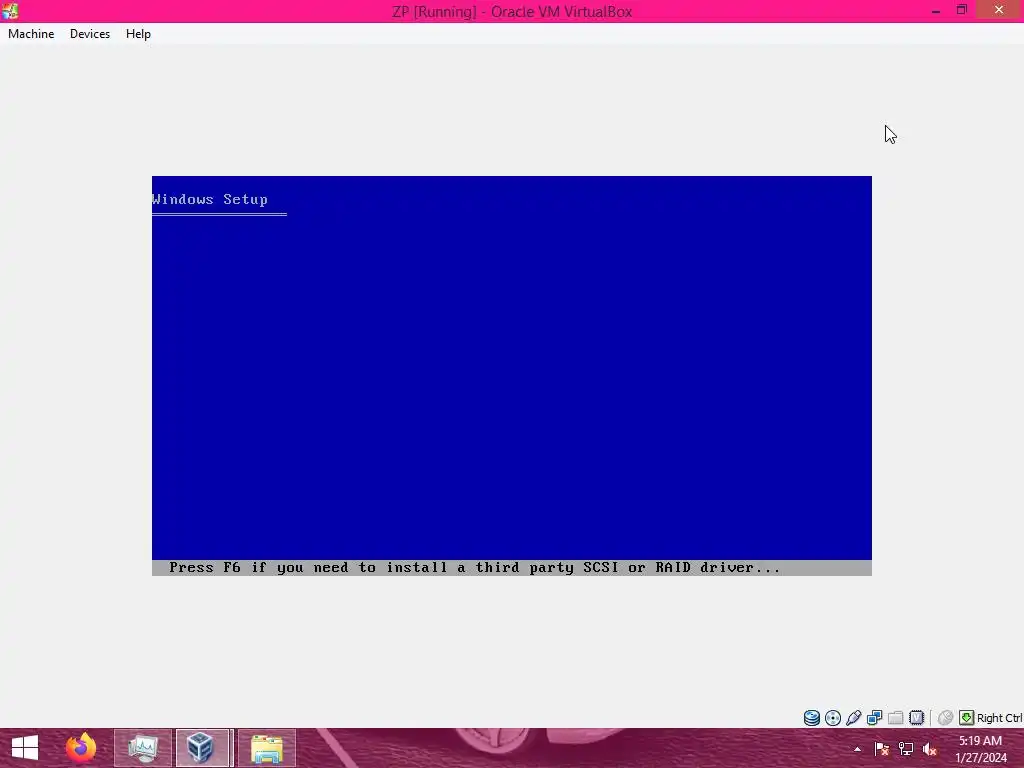This screenshot has width=1024, height=768.
Task: Click the green keyboard capture arrow icon
Action: 966,718
